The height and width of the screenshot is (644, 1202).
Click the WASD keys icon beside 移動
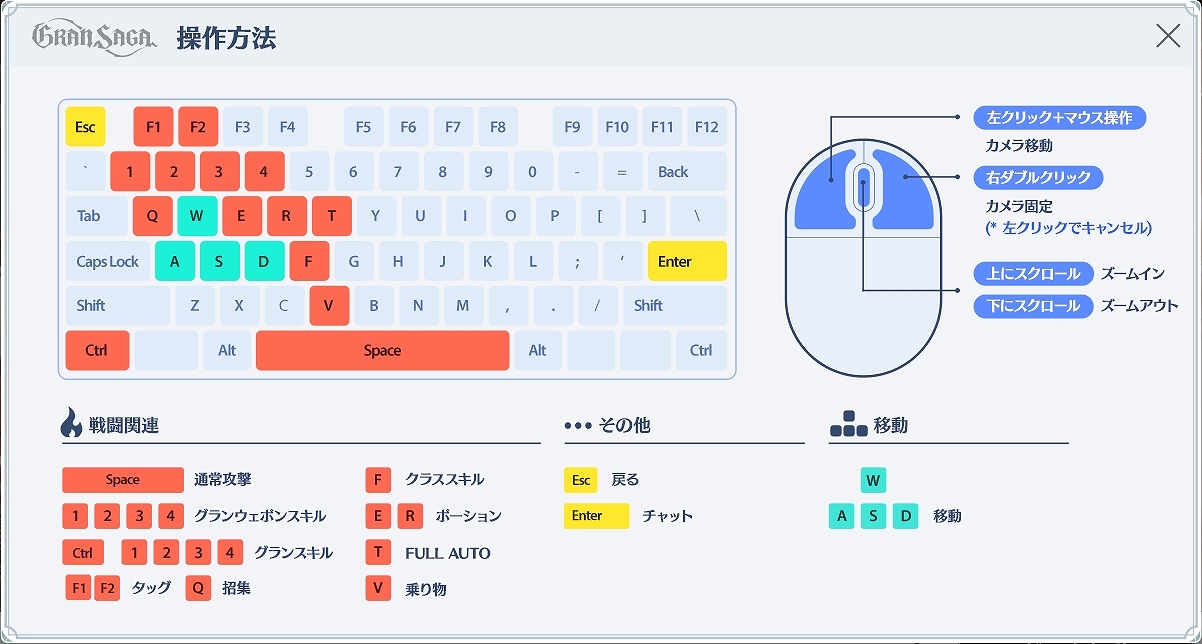(848, 424)
